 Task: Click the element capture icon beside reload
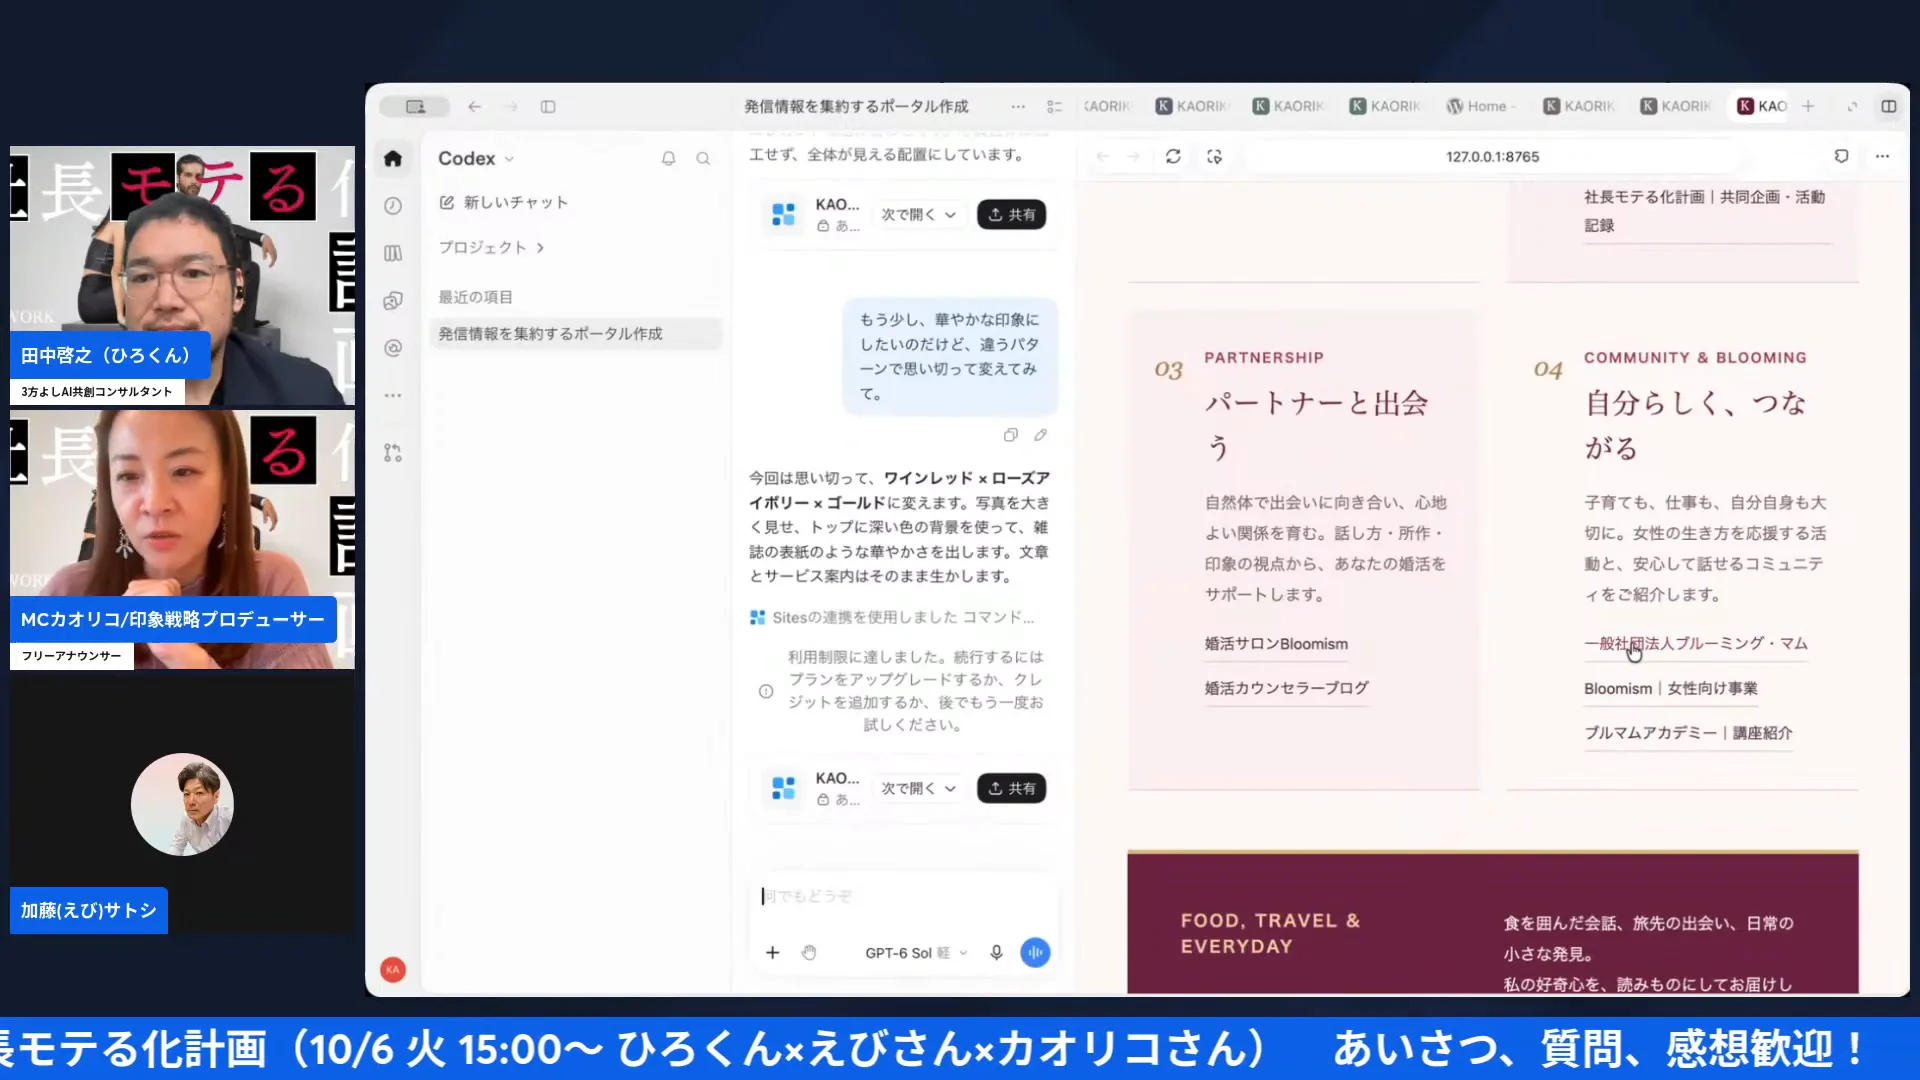click(1214, 156)
